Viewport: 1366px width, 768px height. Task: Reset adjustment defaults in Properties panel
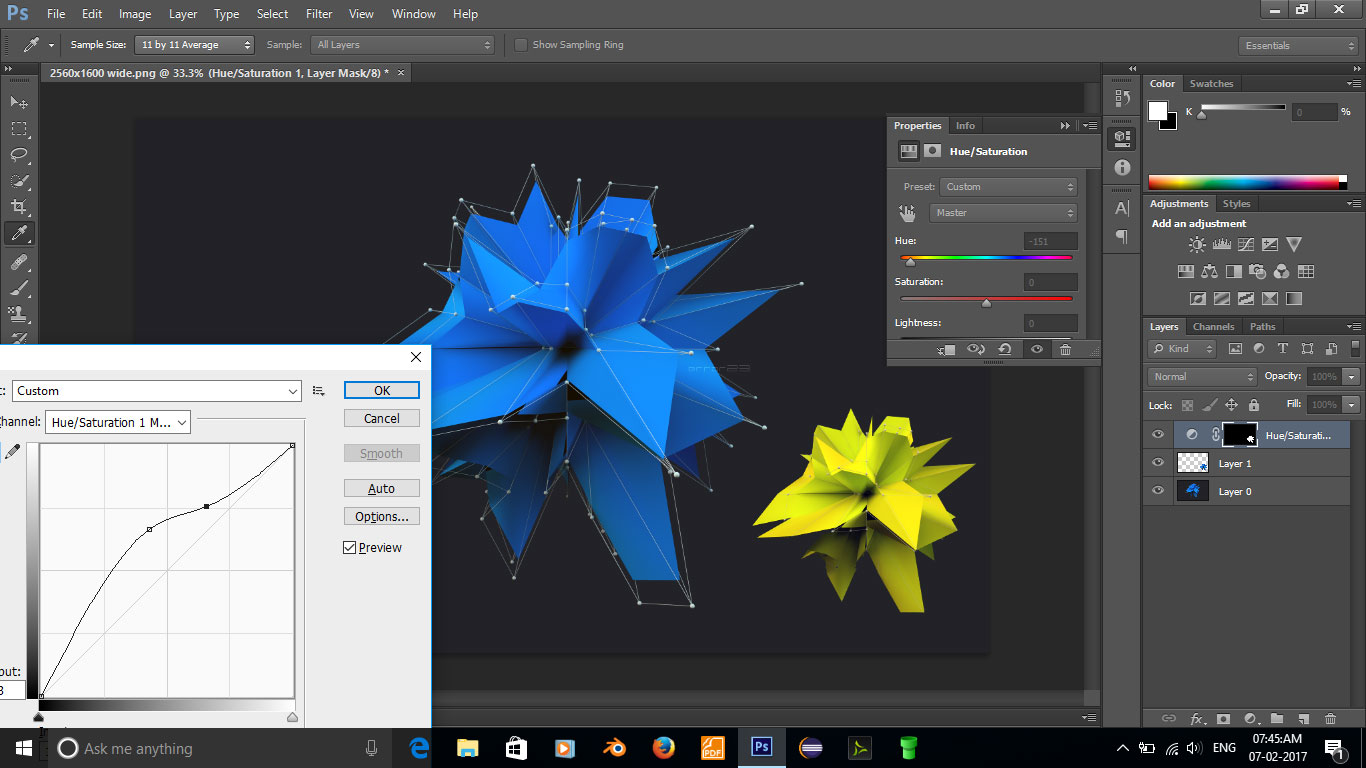1005,349
